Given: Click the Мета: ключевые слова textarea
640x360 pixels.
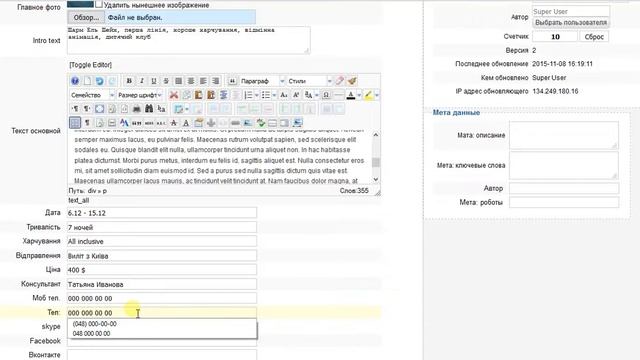Looking at the screenshot, I should (564, 165).
